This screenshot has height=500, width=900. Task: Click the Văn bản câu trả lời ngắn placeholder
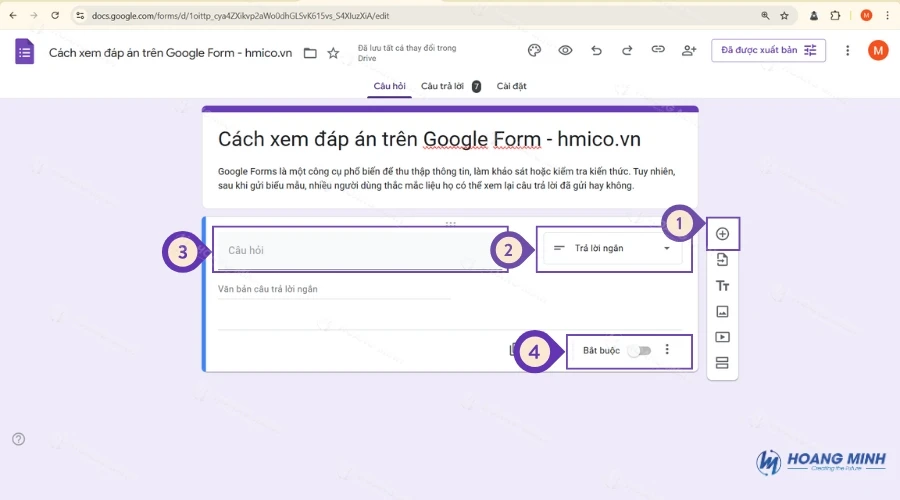267,289
